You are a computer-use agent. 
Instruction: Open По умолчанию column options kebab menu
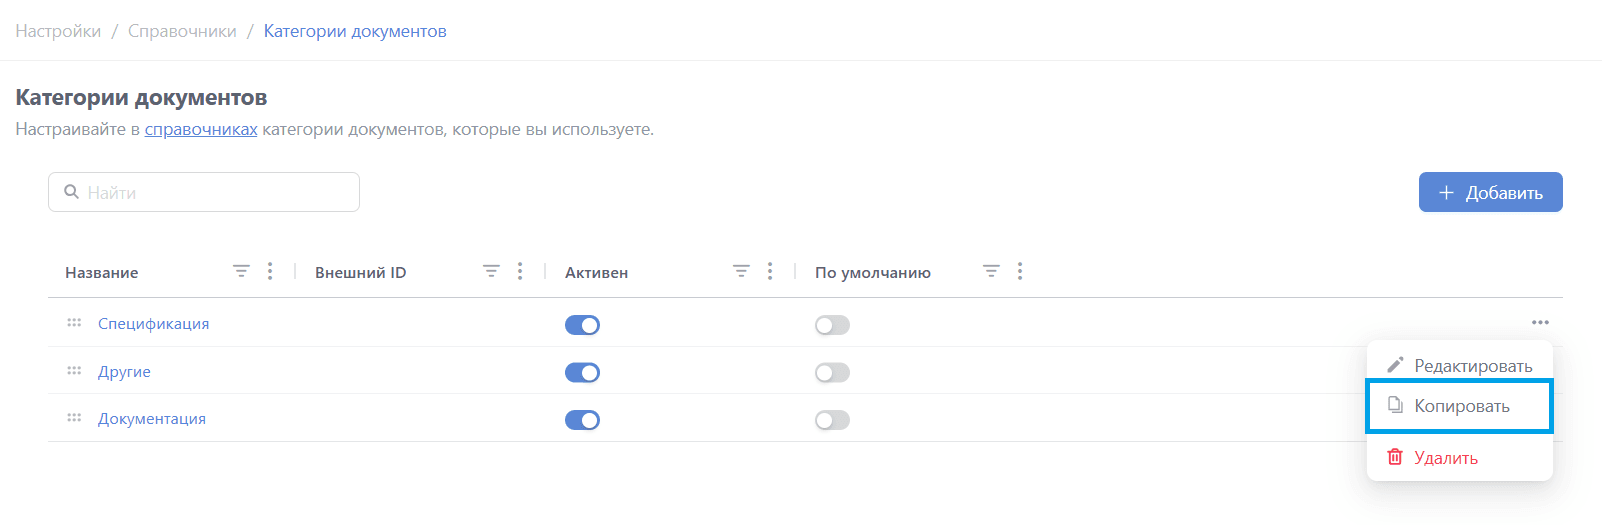click(x=1020, y=271)
